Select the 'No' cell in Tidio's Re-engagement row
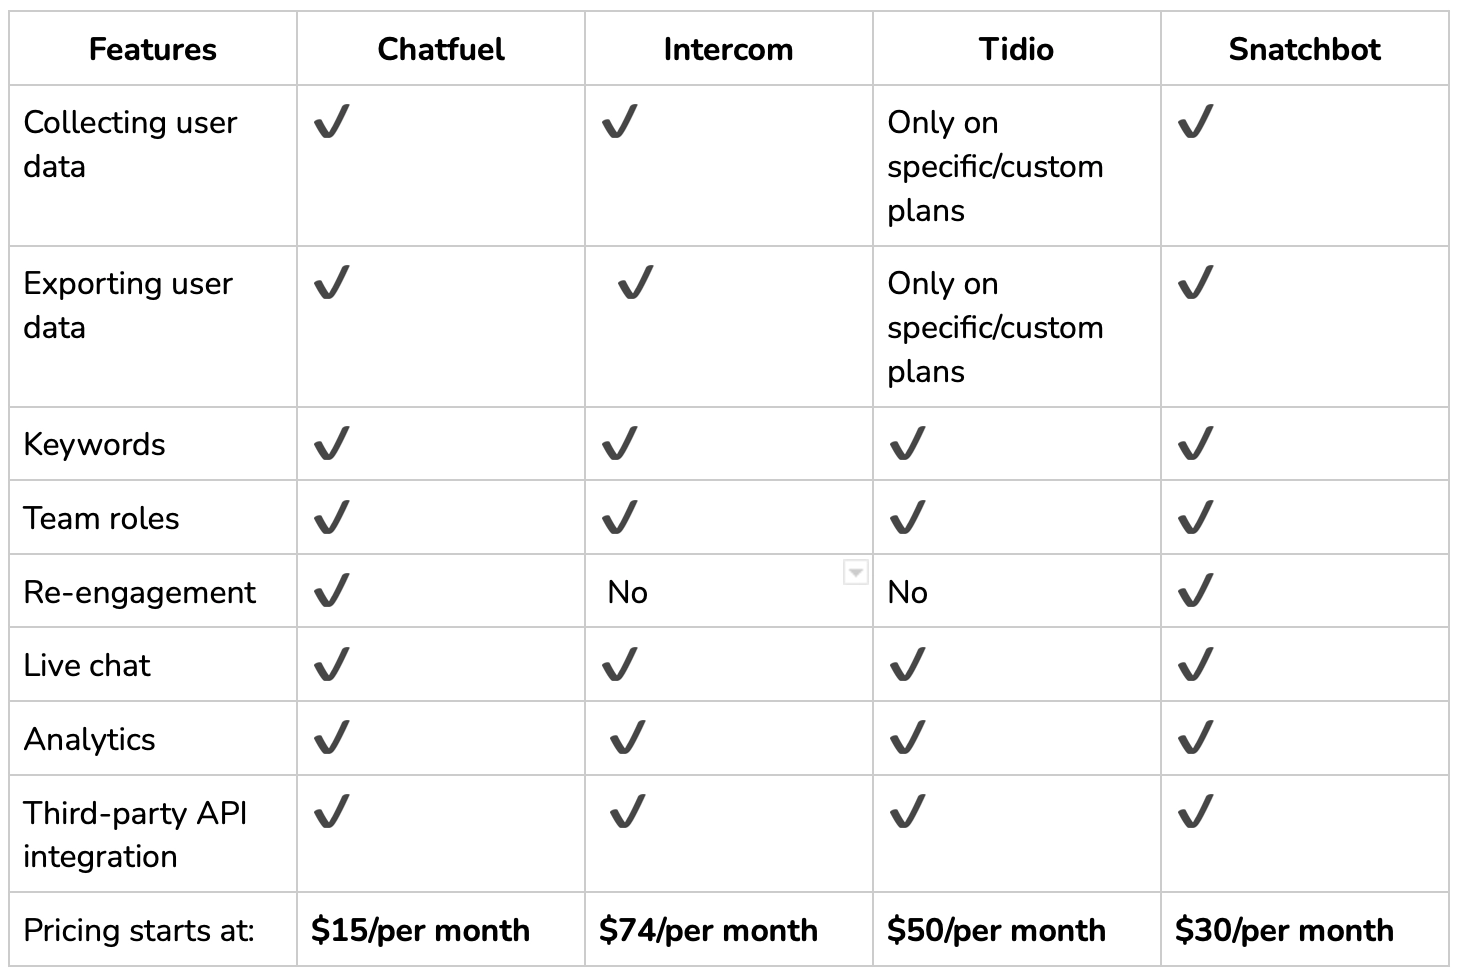Screen dimensions: 1457x973 point(1017,591)
